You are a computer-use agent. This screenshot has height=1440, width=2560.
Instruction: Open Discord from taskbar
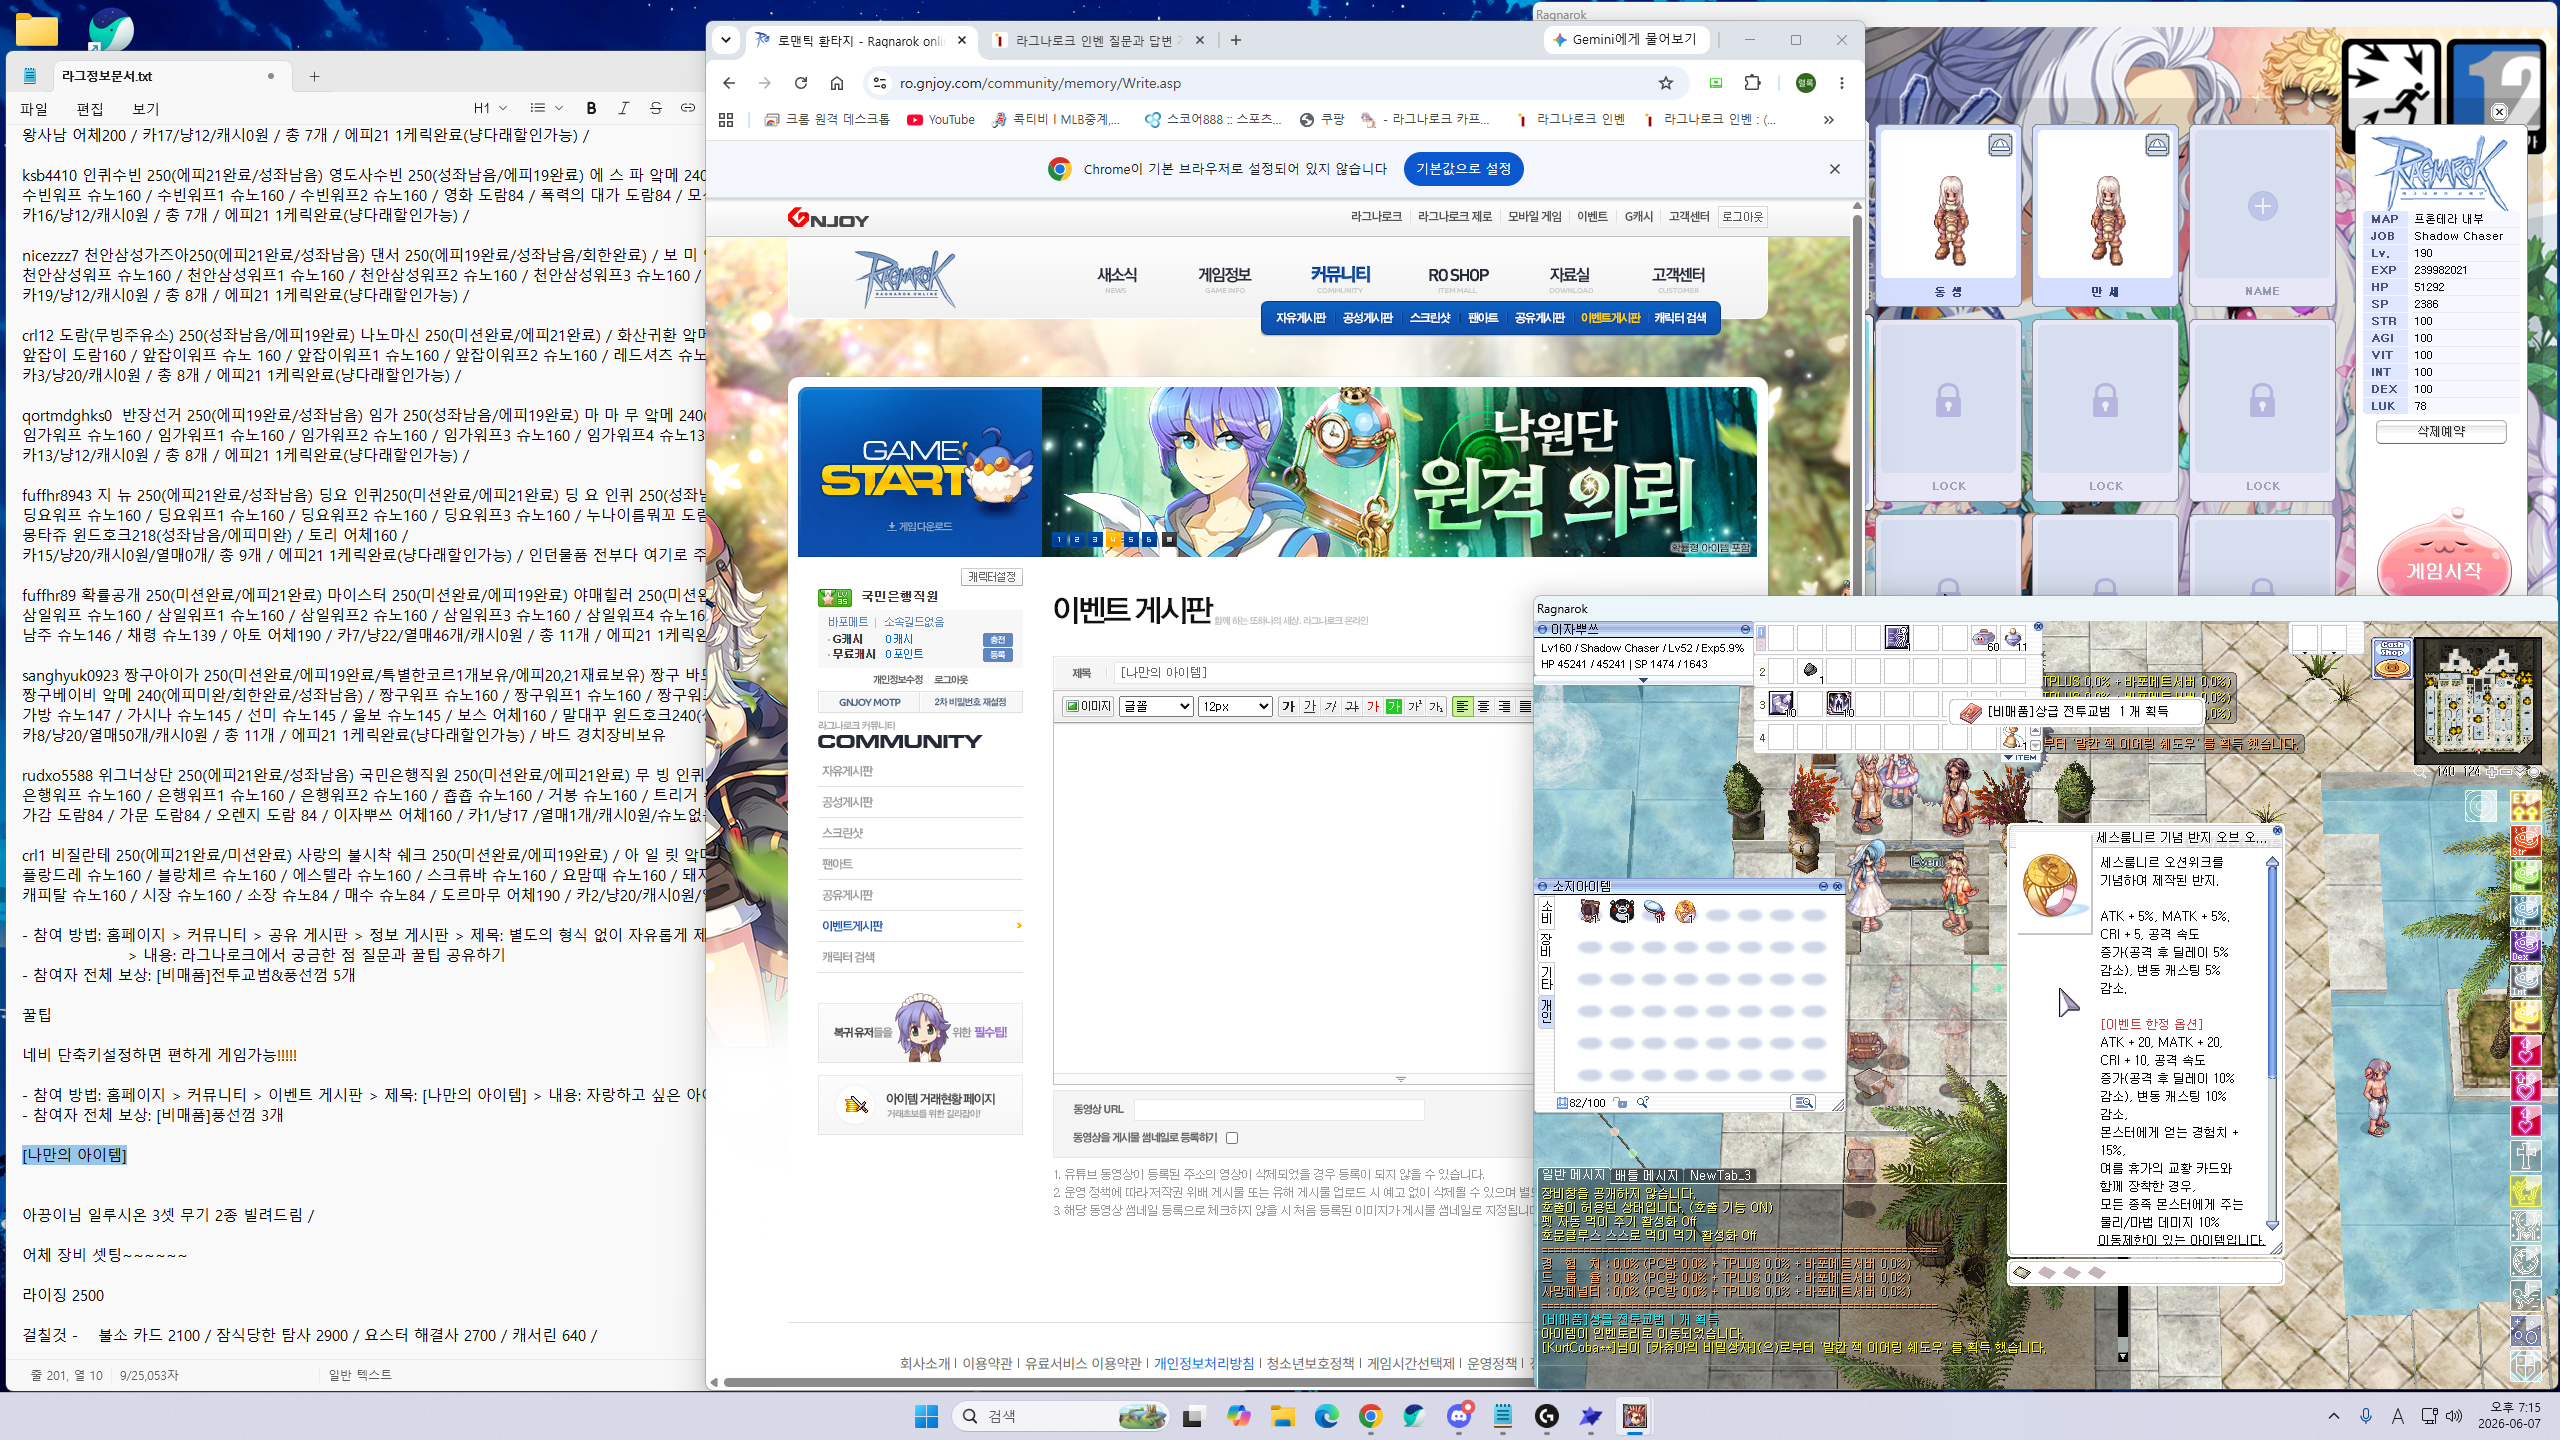point(1459,1416)
